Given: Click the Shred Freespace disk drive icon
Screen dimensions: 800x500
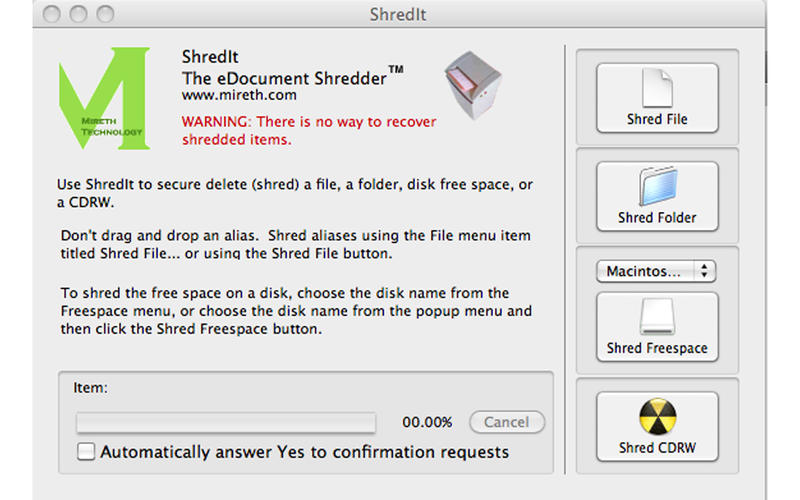Looking at the screenshot, I should [657, 318].
